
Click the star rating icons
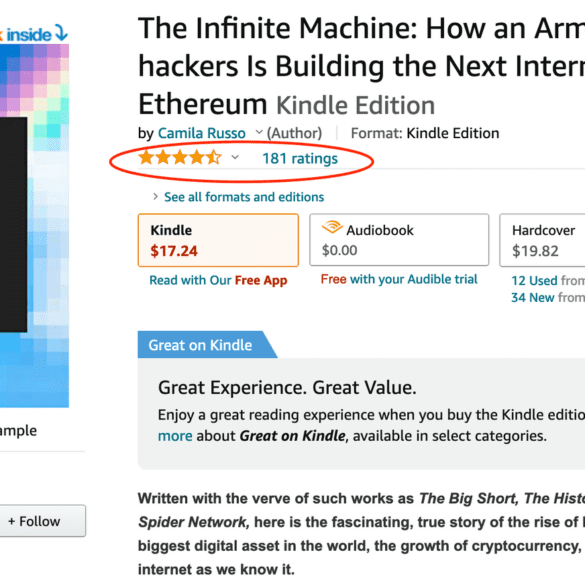[180, 157]
